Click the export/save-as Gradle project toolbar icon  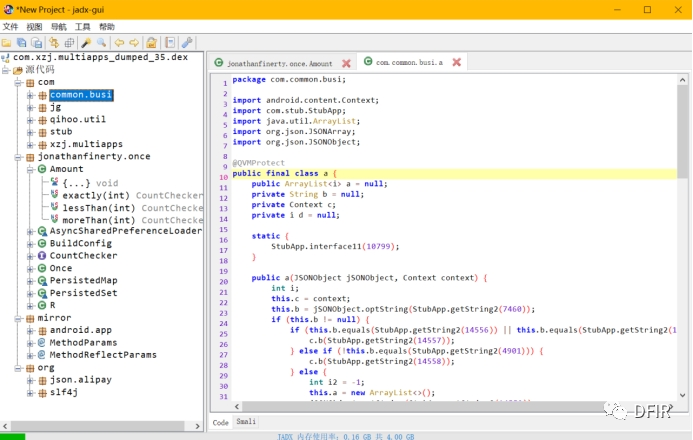pyautogui.click(x=37, y=43)
